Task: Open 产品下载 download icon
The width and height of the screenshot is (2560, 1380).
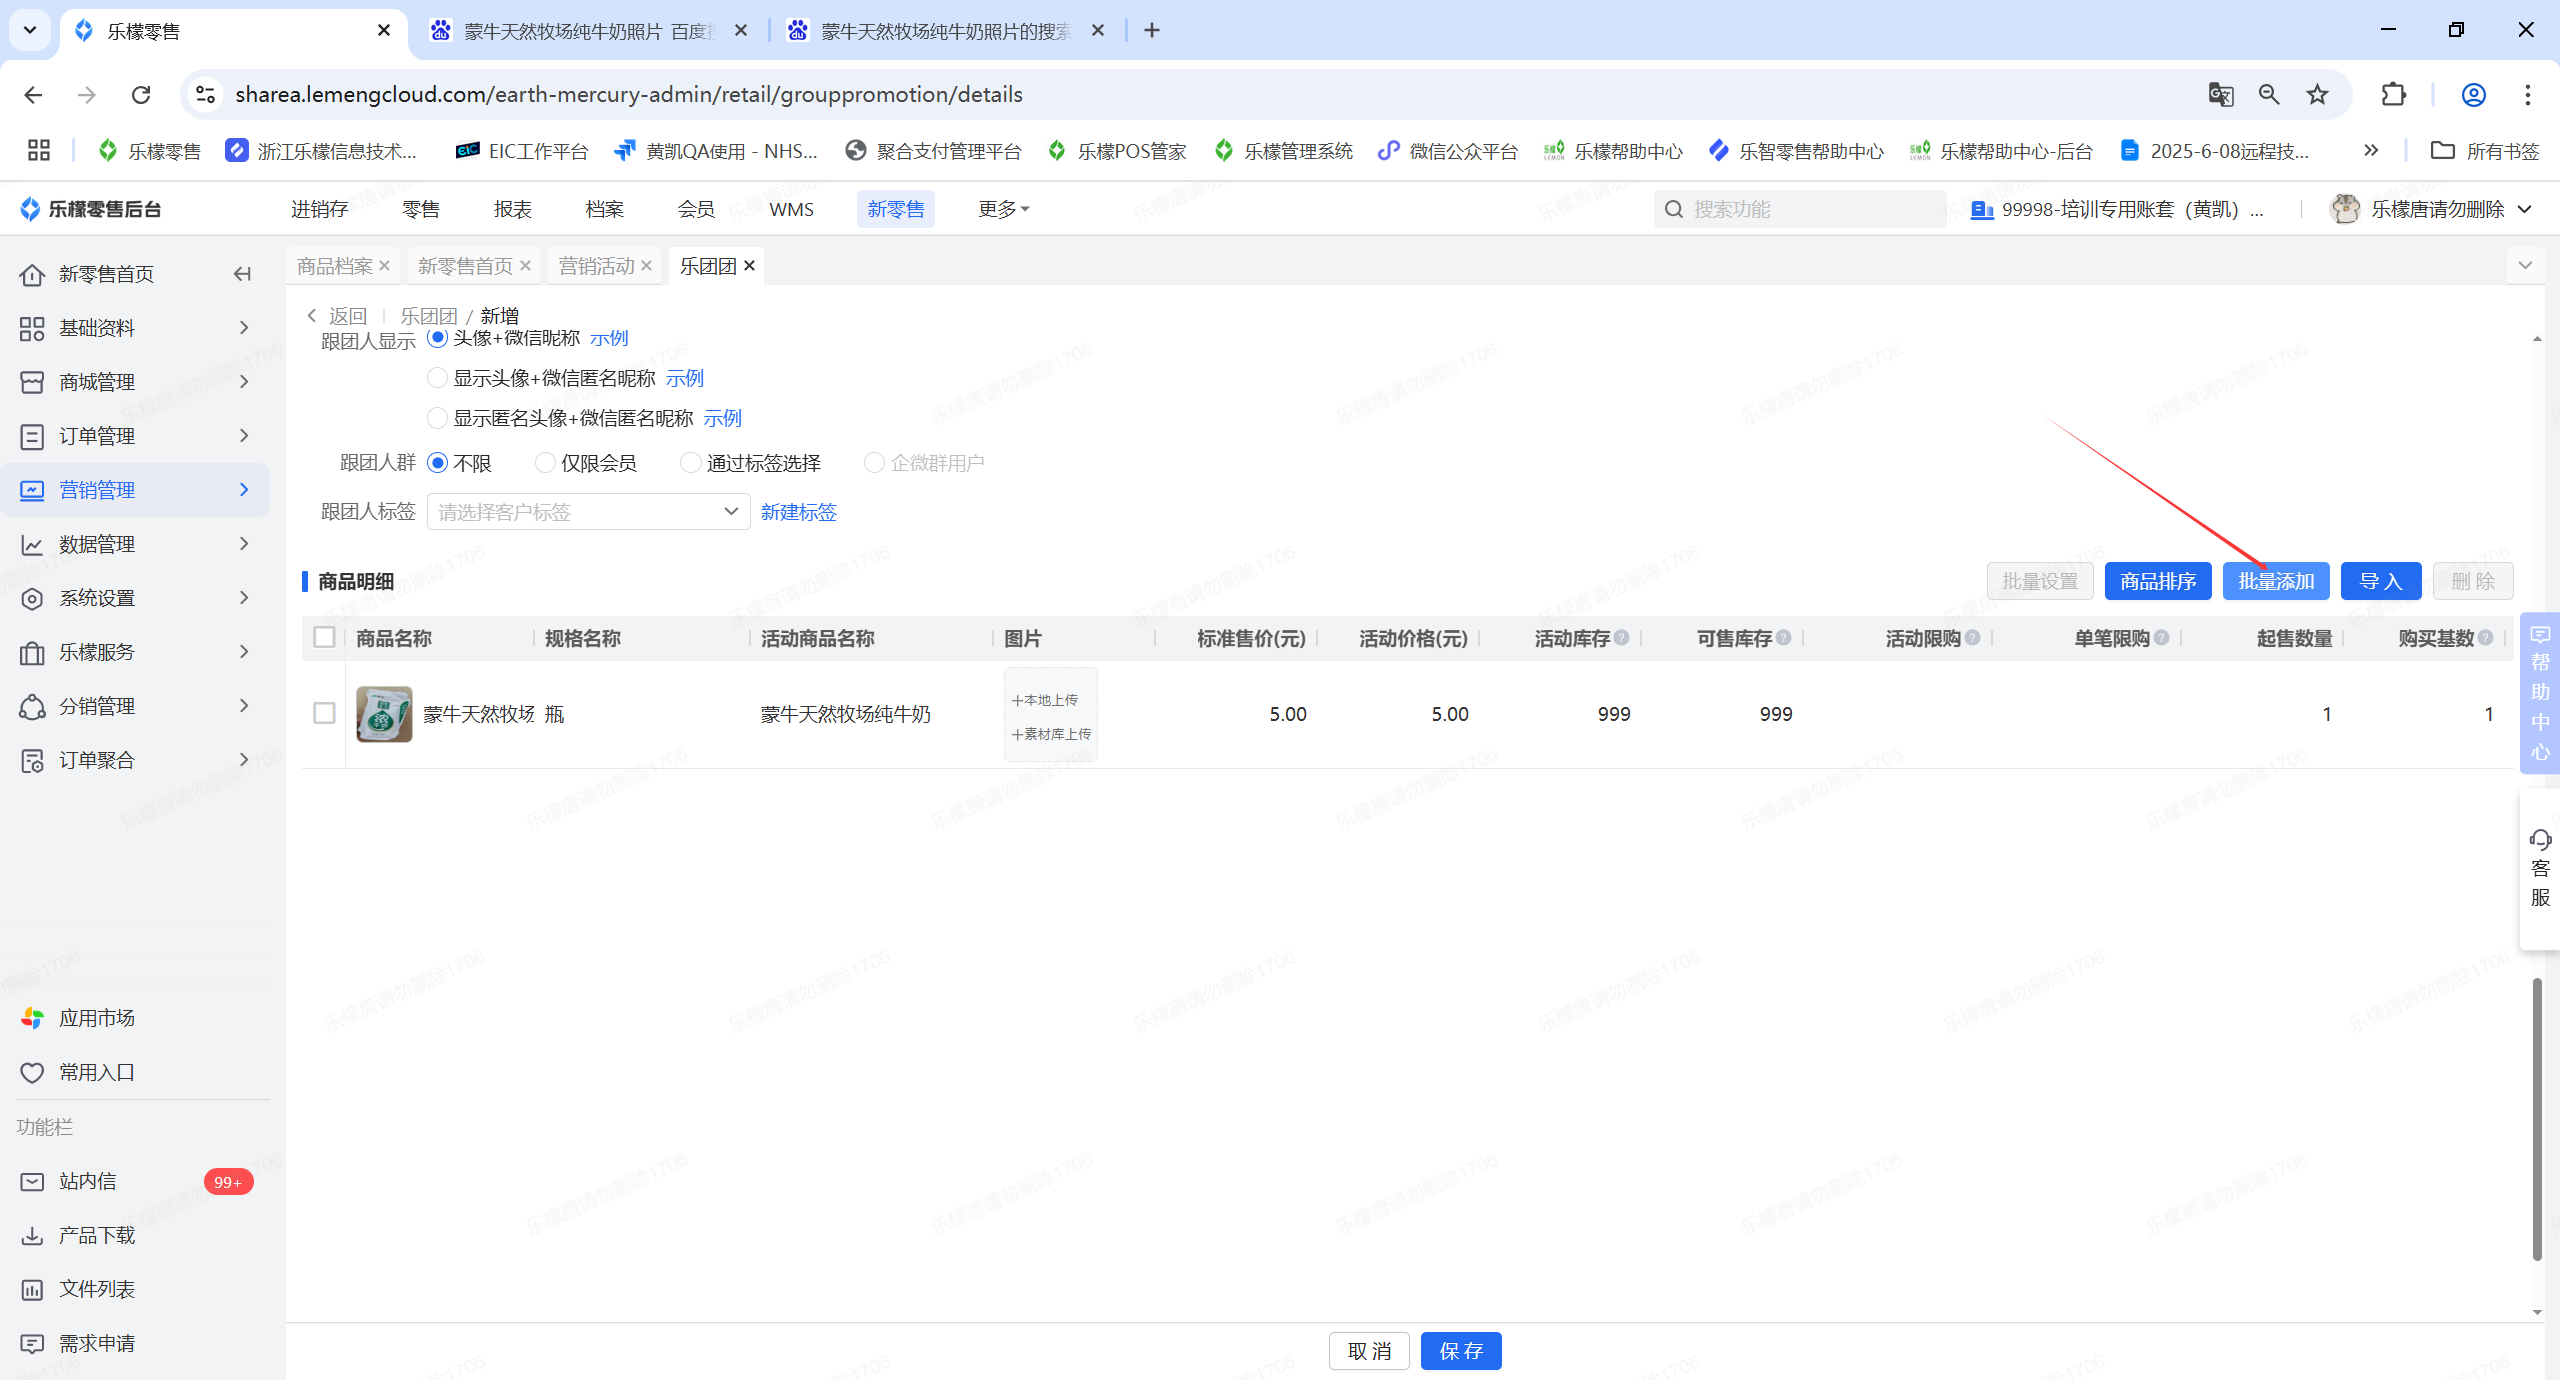Action: 32,1235
